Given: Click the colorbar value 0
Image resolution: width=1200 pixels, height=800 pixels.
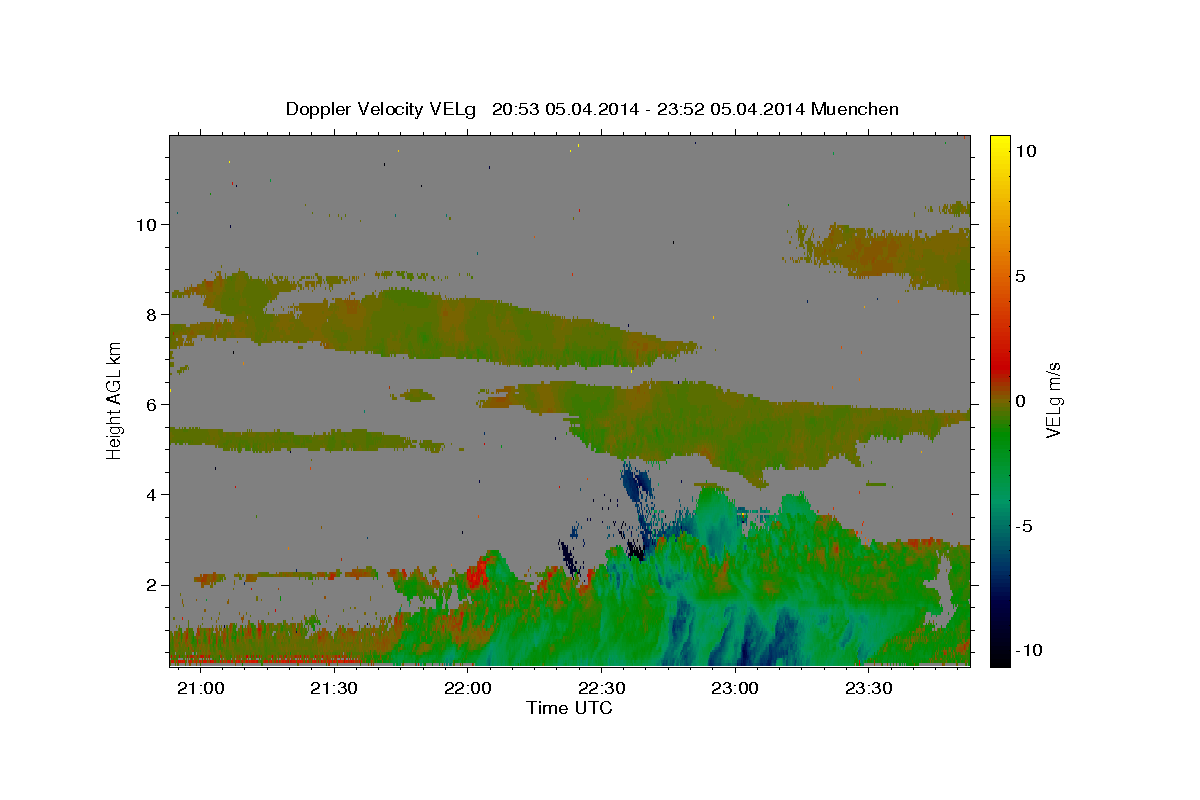Looking at the screenshot, I should point(1020,401).
